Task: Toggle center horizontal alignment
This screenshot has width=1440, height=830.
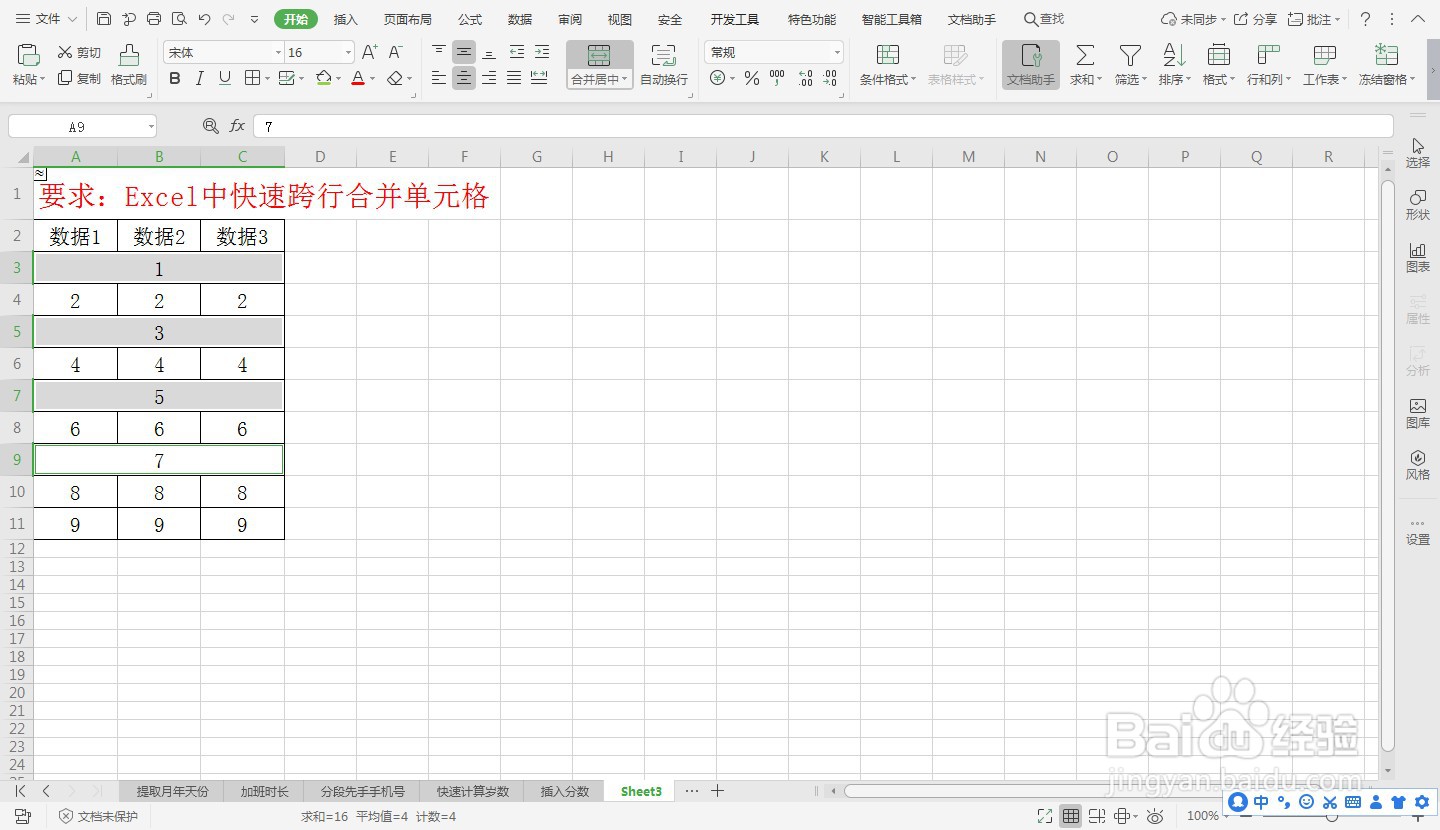Action: (x=464, y=78)
